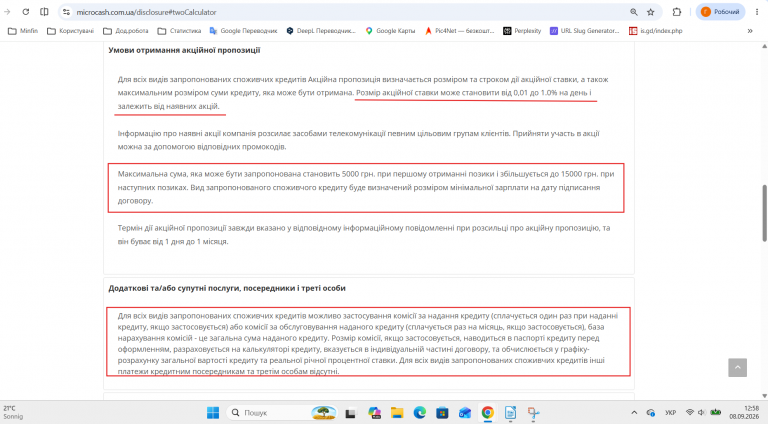The image size is (768, 424).
Task: Open the DeepL Переводчик bookmark
Action: [x=321, y=31]
